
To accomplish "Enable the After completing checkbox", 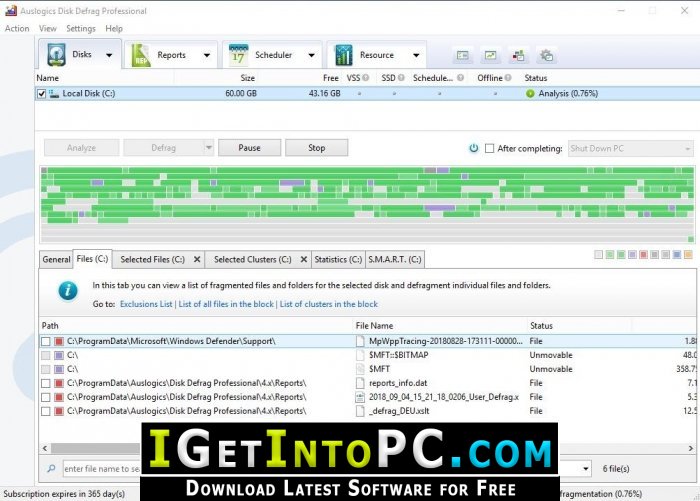I will pos(489,148).
